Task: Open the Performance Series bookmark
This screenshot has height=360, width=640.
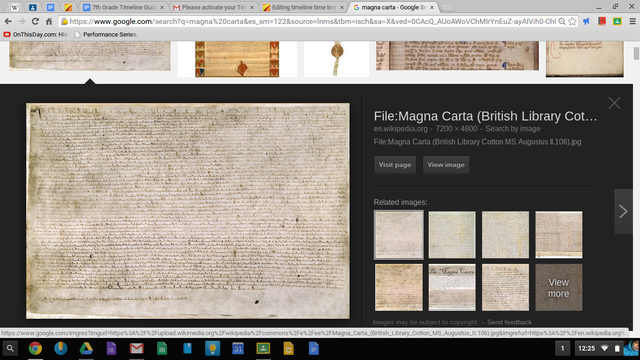Action: coord(106,35)
